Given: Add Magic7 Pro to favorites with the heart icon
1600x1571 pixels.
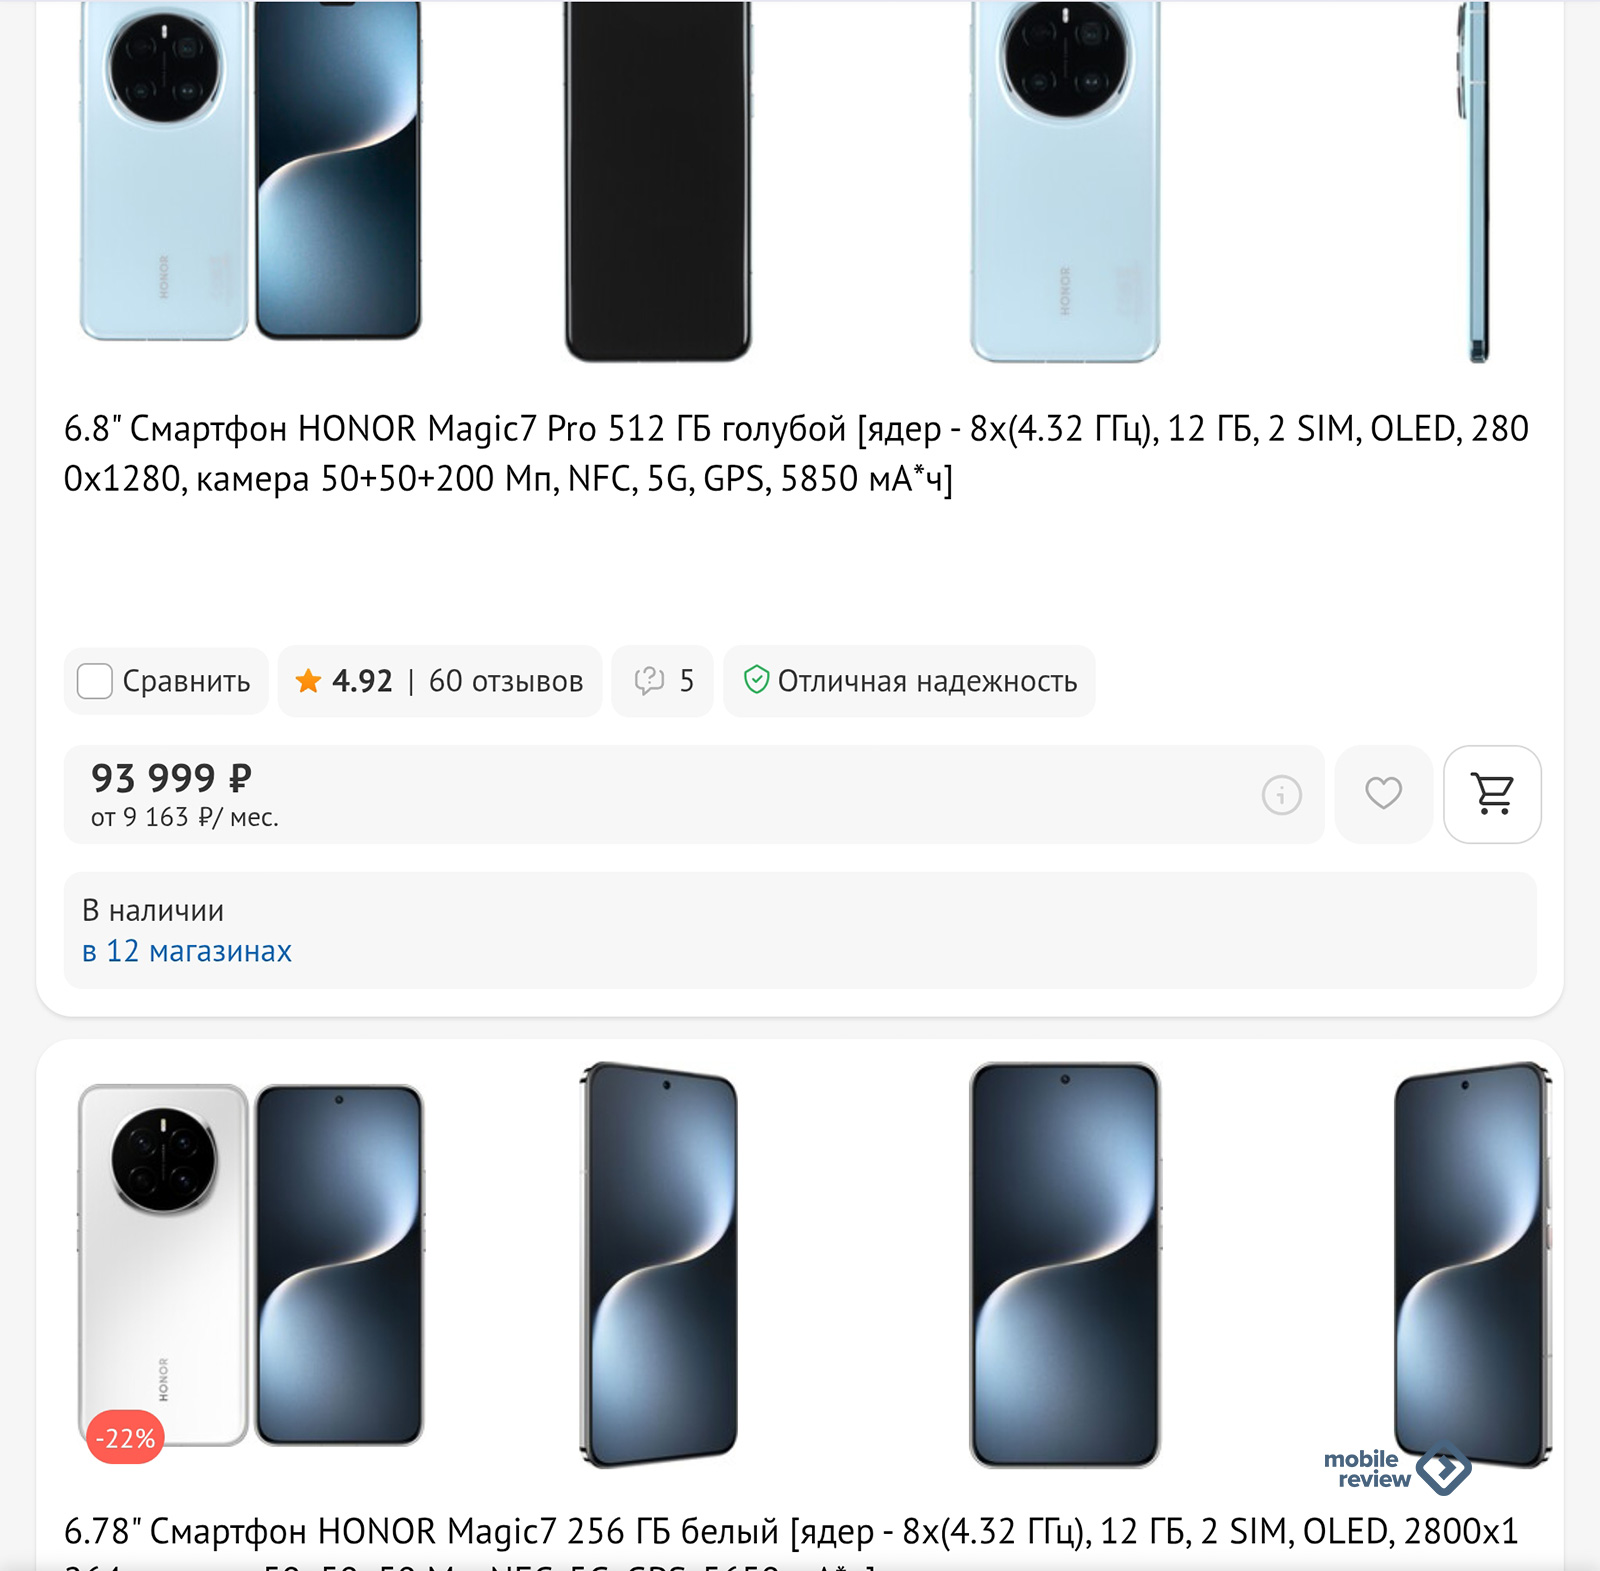Looking at the screenshot, I should [x=1383, y=794].
